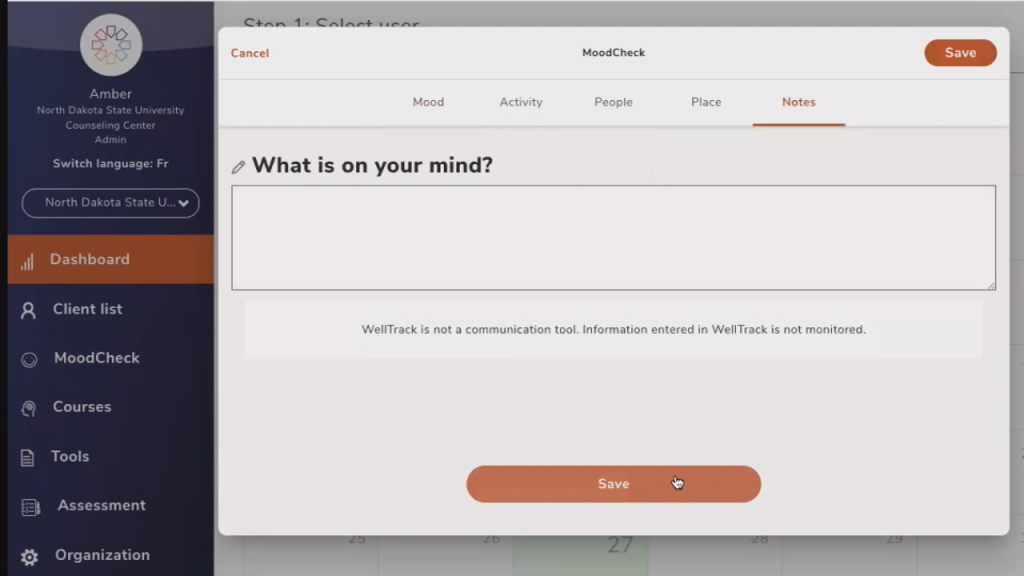The height and width of the screenshot is (576, 1024).
Task: Click calendar day 27 behind the dialog
Action: [620, 545]
